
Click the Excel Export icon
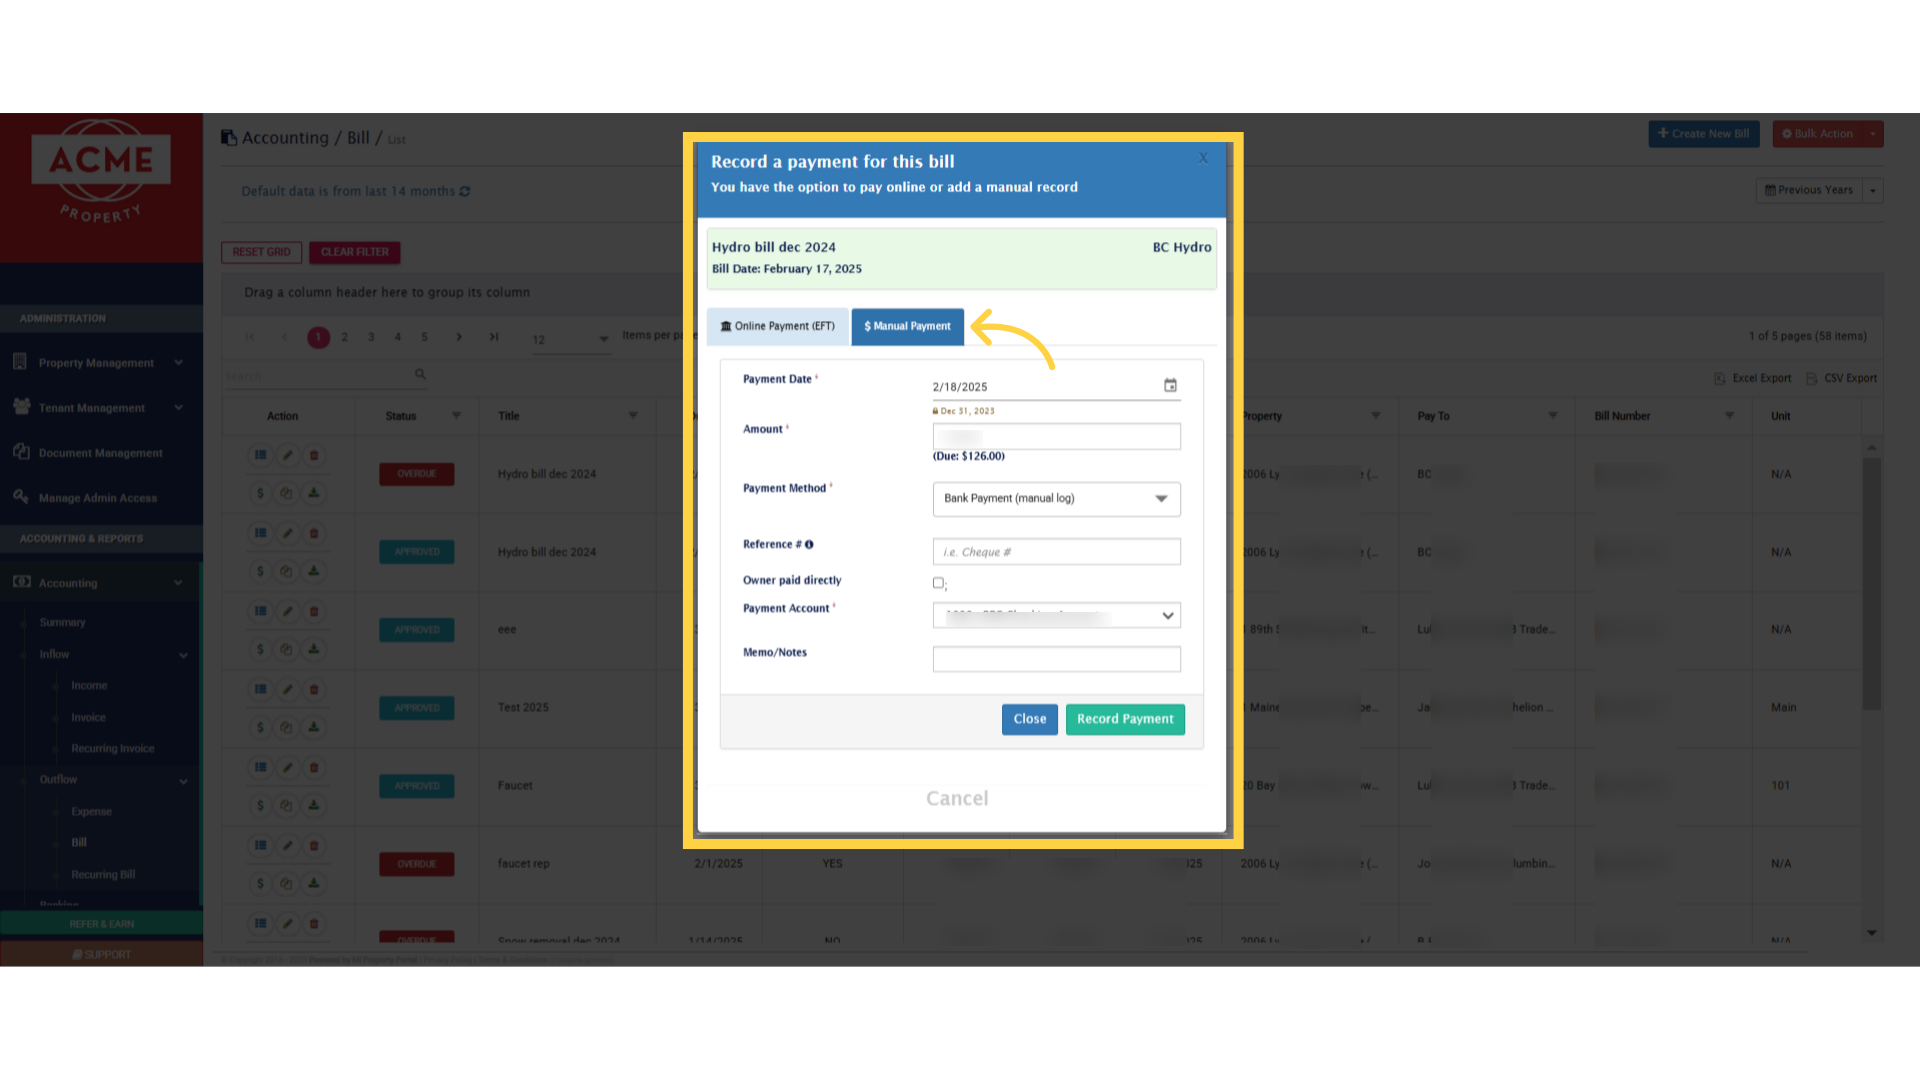point(1720,378)
